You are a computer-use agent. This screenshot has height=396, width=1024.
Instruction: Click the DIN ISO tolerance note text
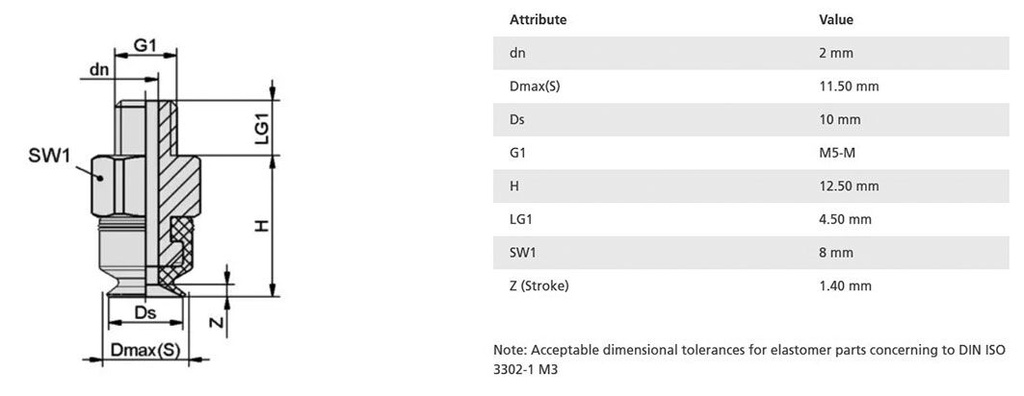pyautogui.click(x=750, y=359)
